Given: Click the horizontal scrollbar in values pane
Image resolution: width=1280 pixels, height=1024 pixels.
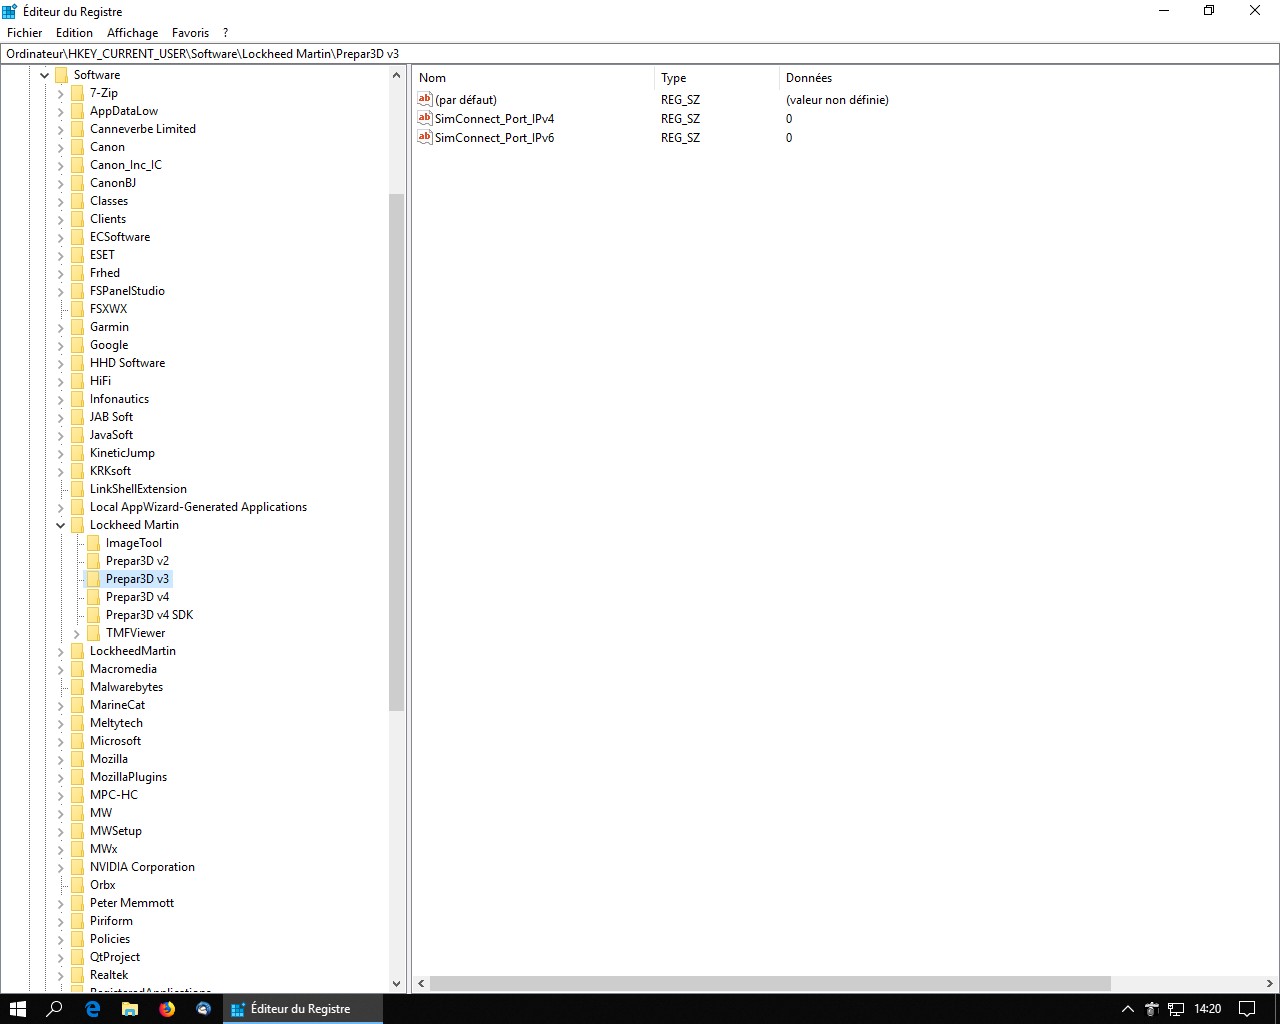Looking at the screenshot, I should [x=770, y=983].
